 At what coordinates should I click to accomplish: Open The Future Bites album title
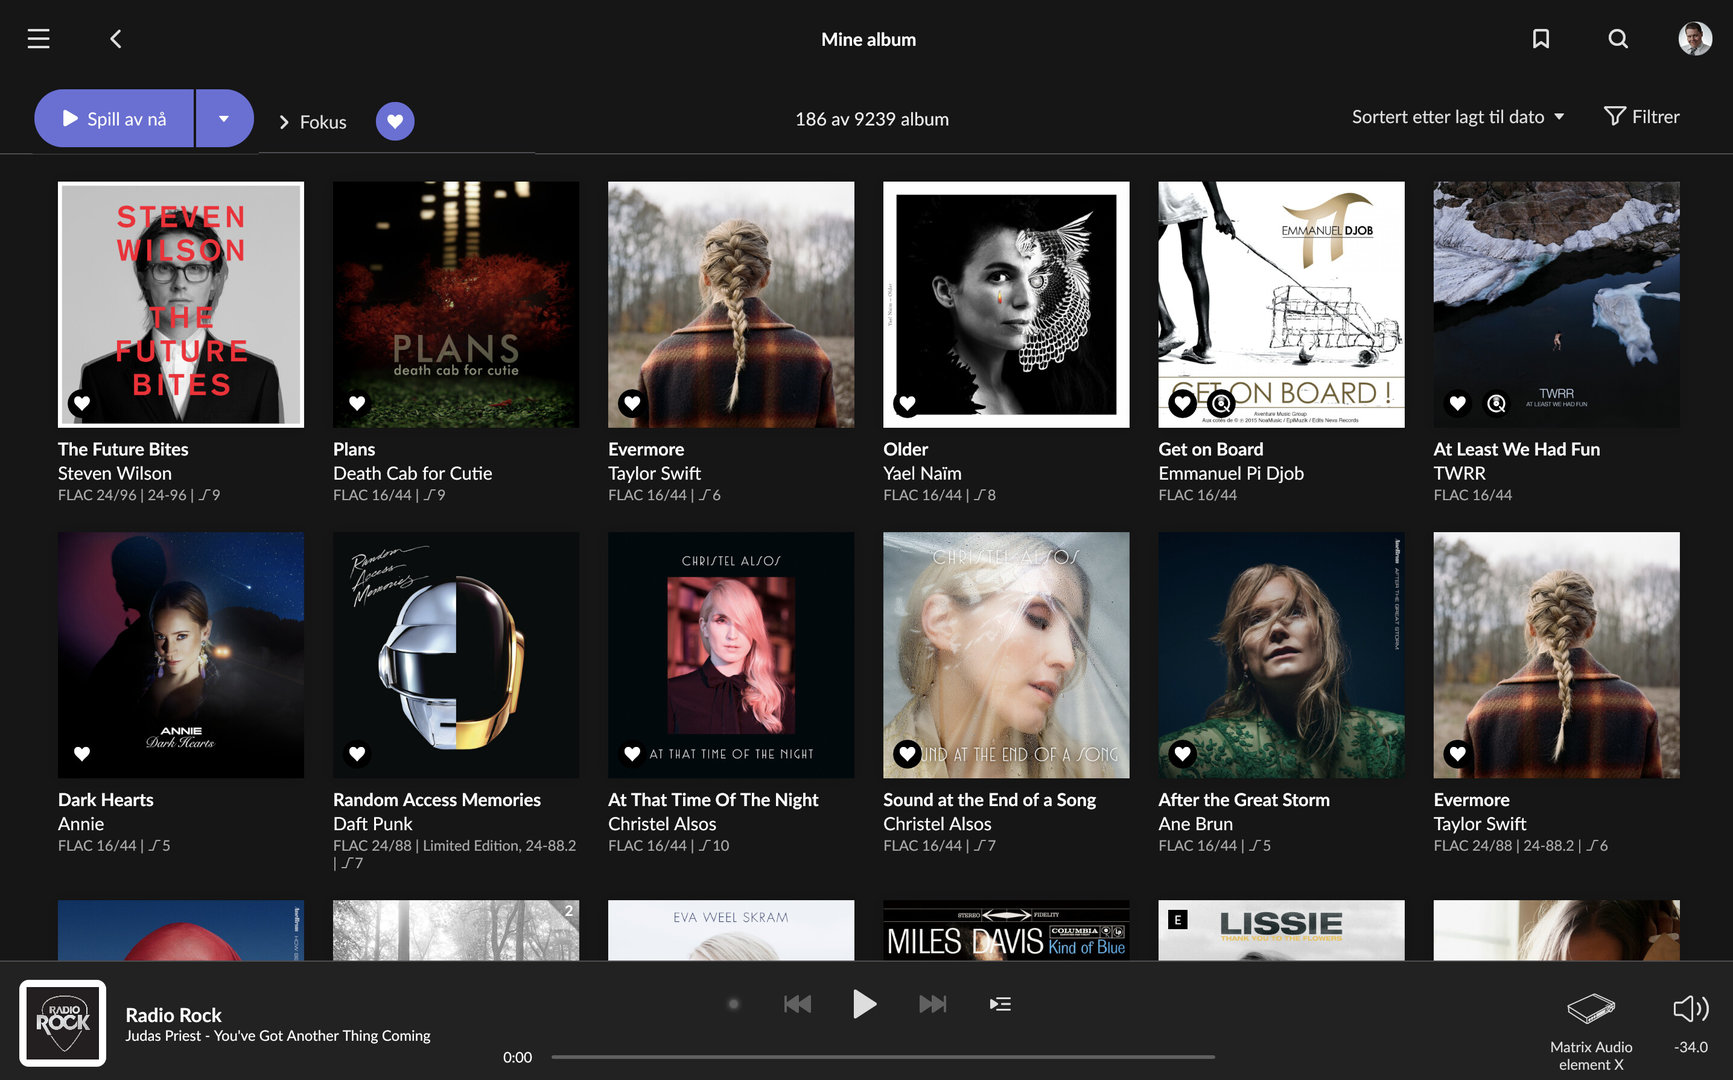(x=123, y=449)
